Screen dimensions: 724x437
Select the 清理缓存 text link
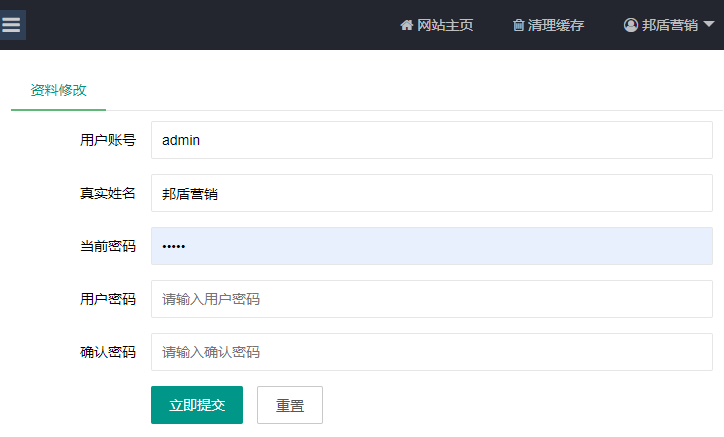(556, 25)
